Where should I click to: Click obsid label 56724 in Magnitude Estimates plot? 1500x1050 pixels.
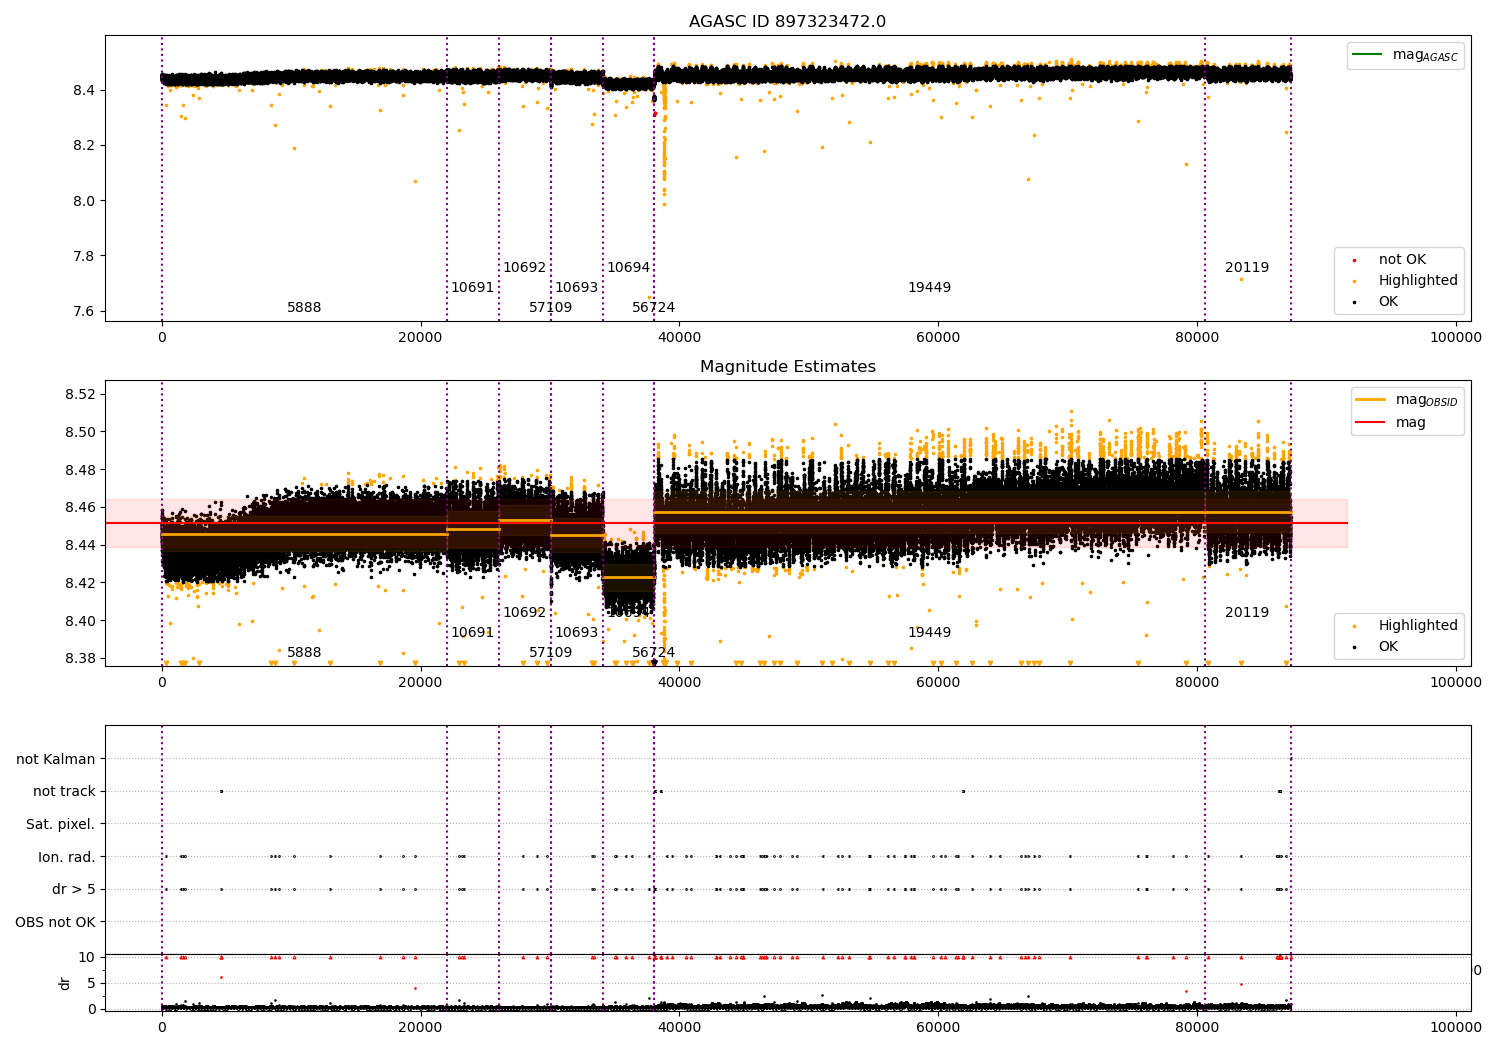653,653
